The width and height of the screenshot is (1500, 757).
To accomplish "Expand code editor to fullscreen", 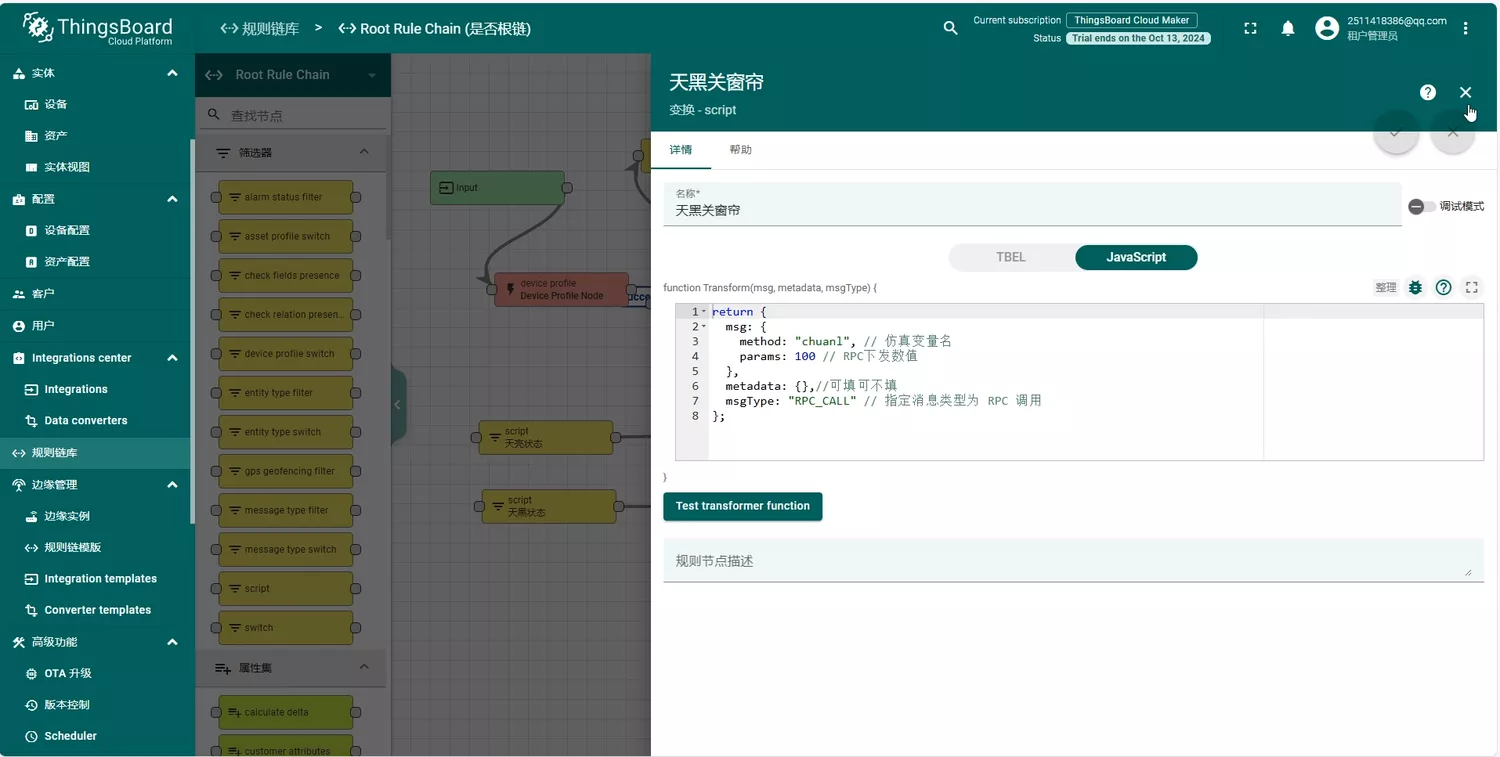I will pos(1471,288).
